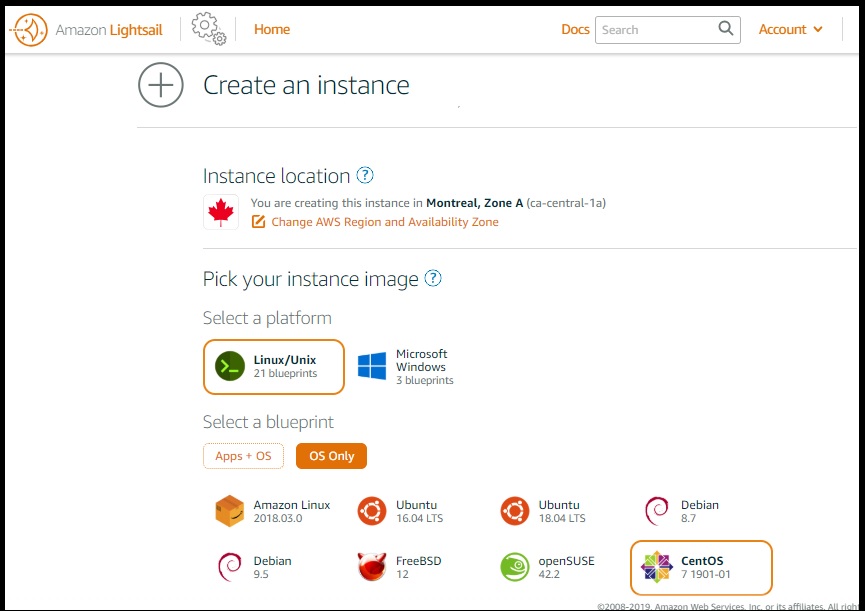Select the Microsoft Windows platform
The image size is (865, 611).
(x=405, y=367)
